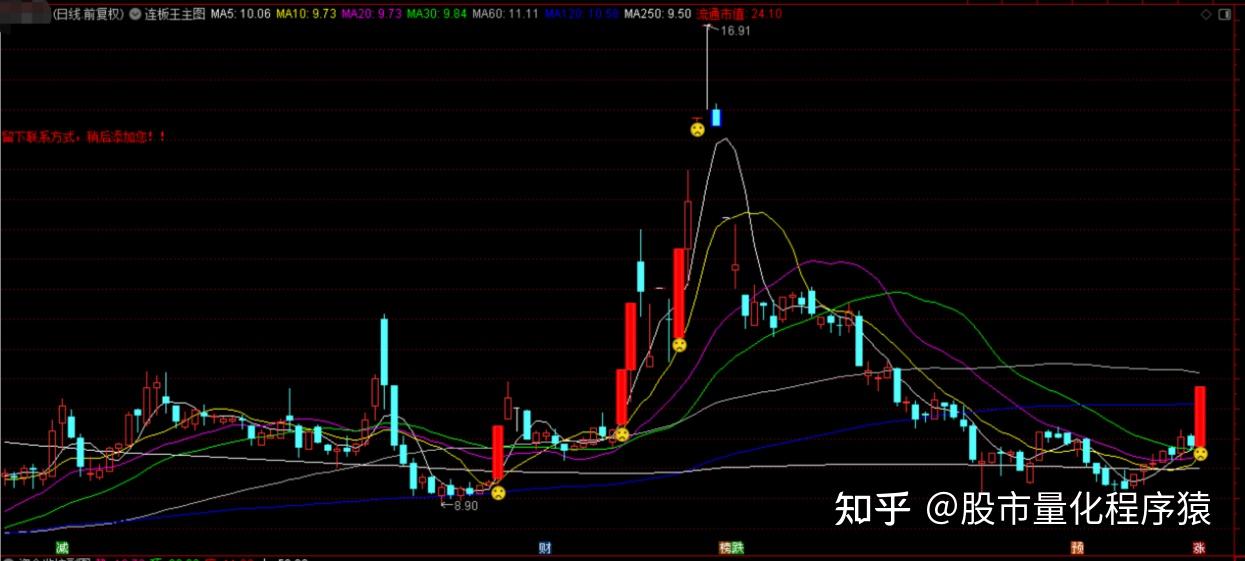The width and height of the screenshot is (1245, 561).
Task: Click the smiley signal at far right red candle
Action: point(1200,453)
